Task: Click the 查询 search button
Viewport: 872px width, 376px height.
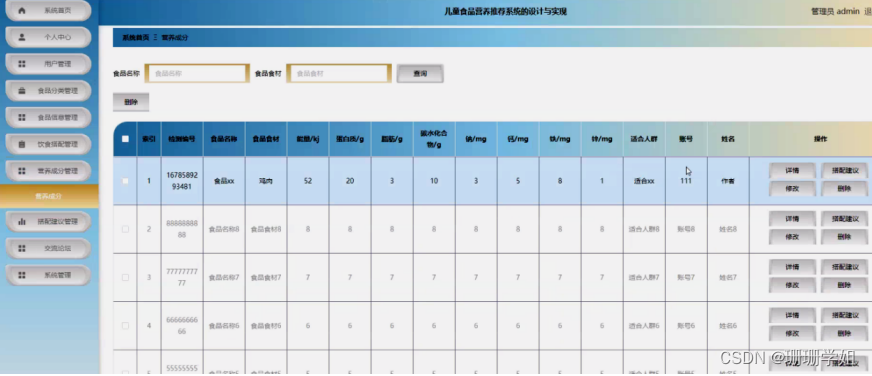Action: (x=420, y=73)
